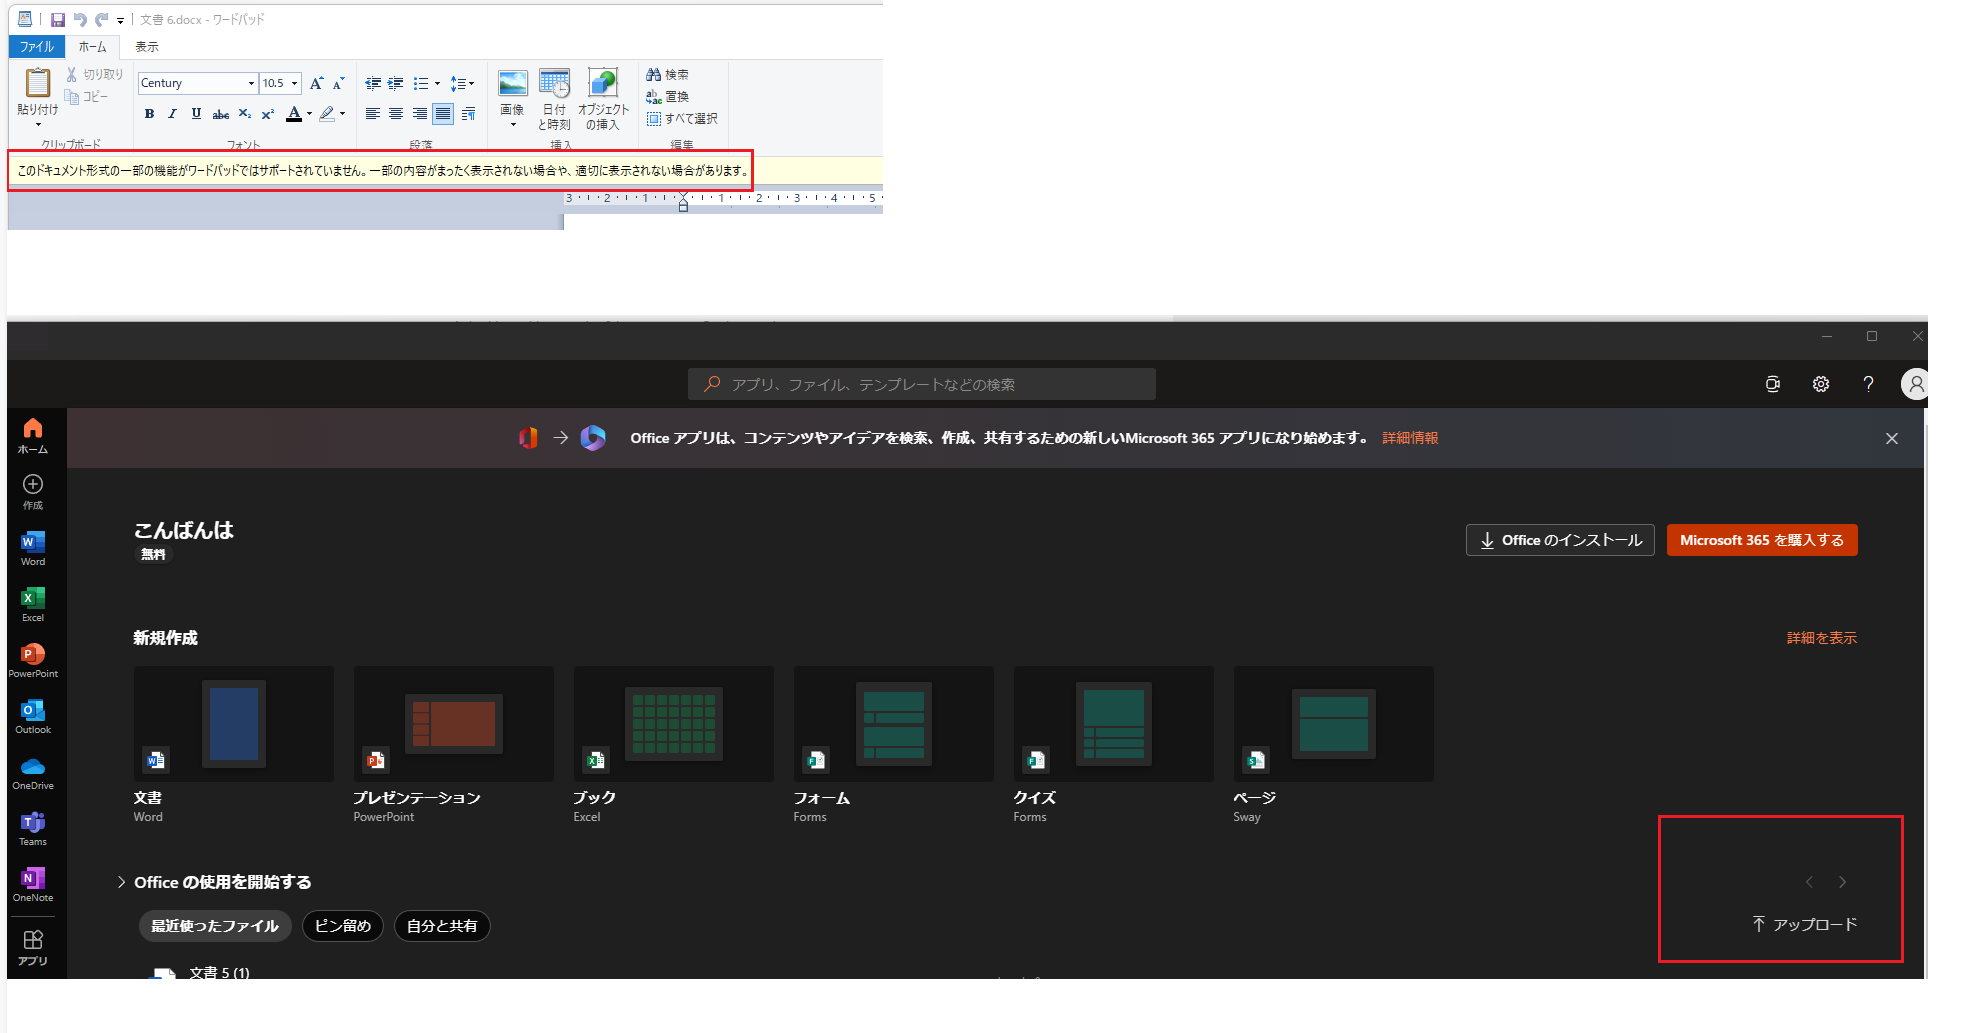Click 詳細情報 link in the banner
The width and height of the screenshot is (1966, 1033).
1410,438
